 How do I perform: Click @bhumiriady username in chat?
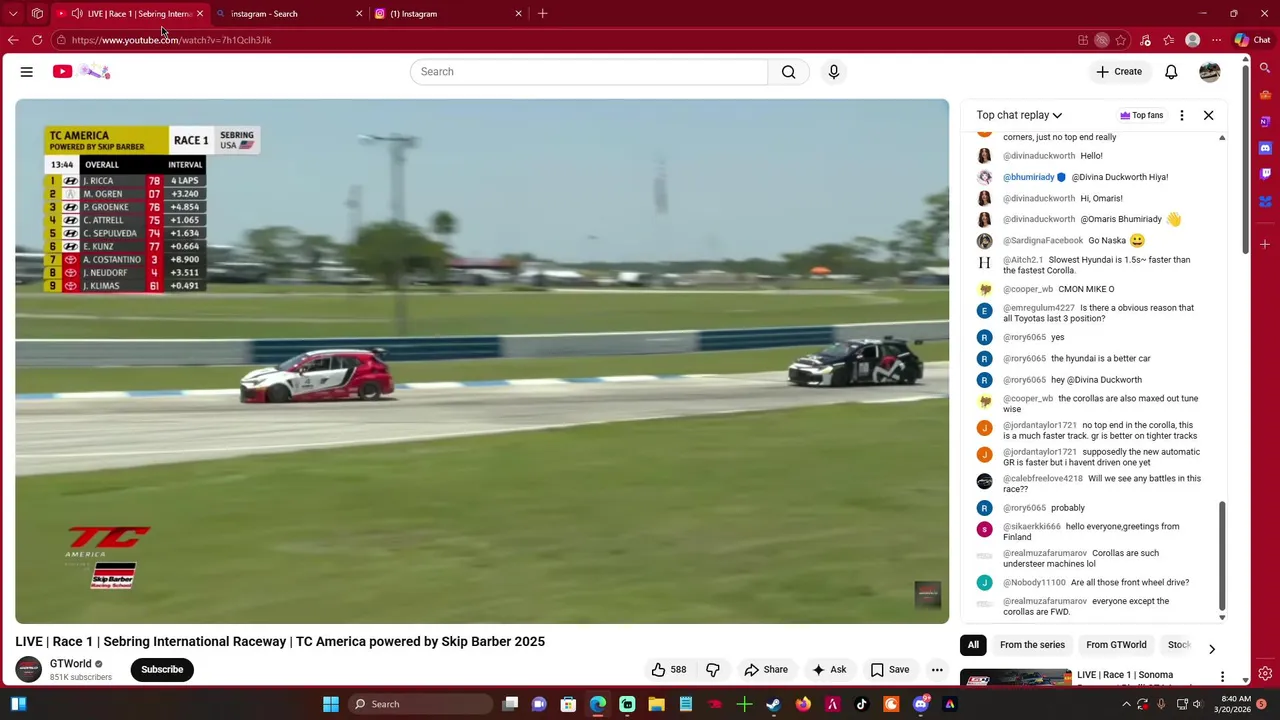(1028, 177)
